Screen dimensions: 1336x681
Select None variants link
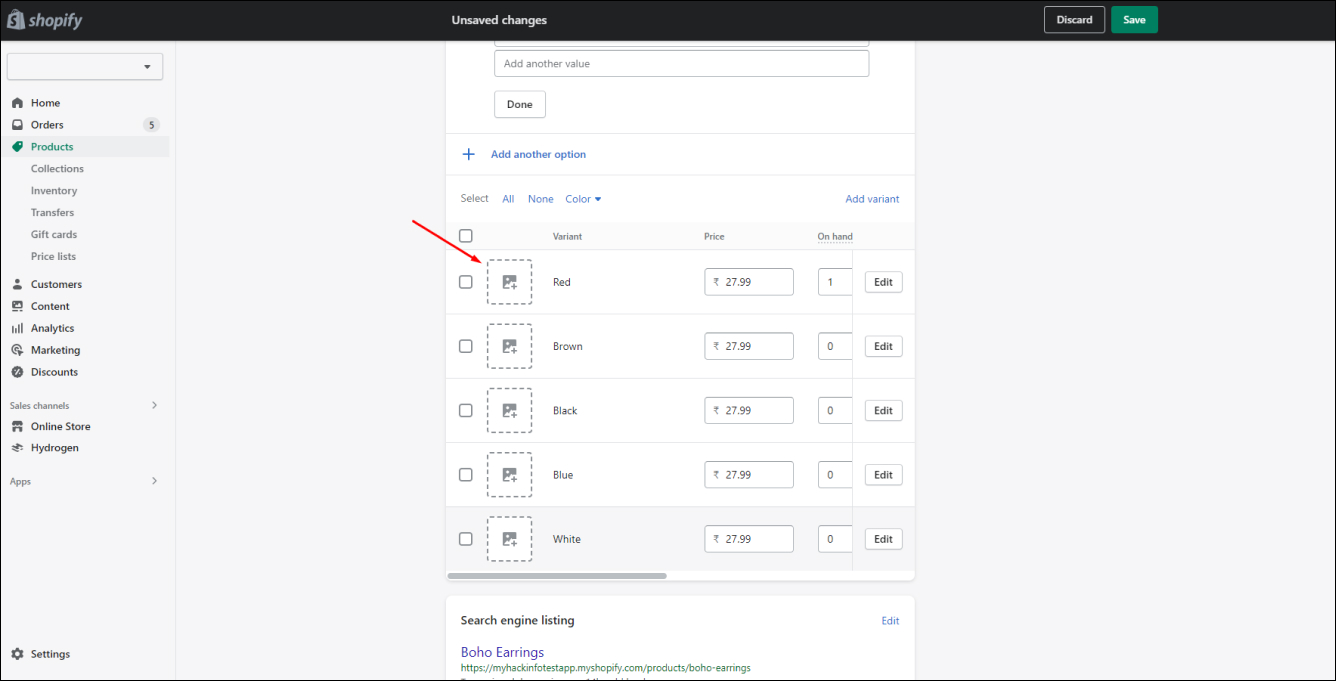[x=540, y=199]
